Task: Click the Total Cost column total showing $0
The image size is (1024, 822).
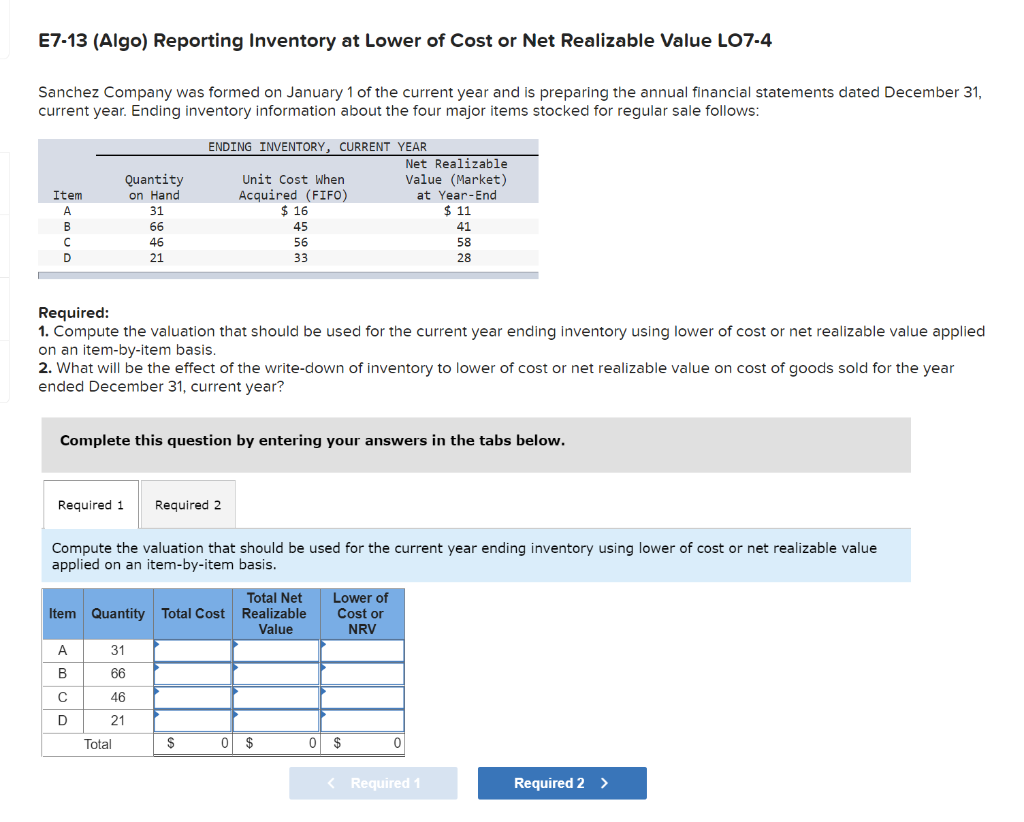Action: tap(193, 744)
